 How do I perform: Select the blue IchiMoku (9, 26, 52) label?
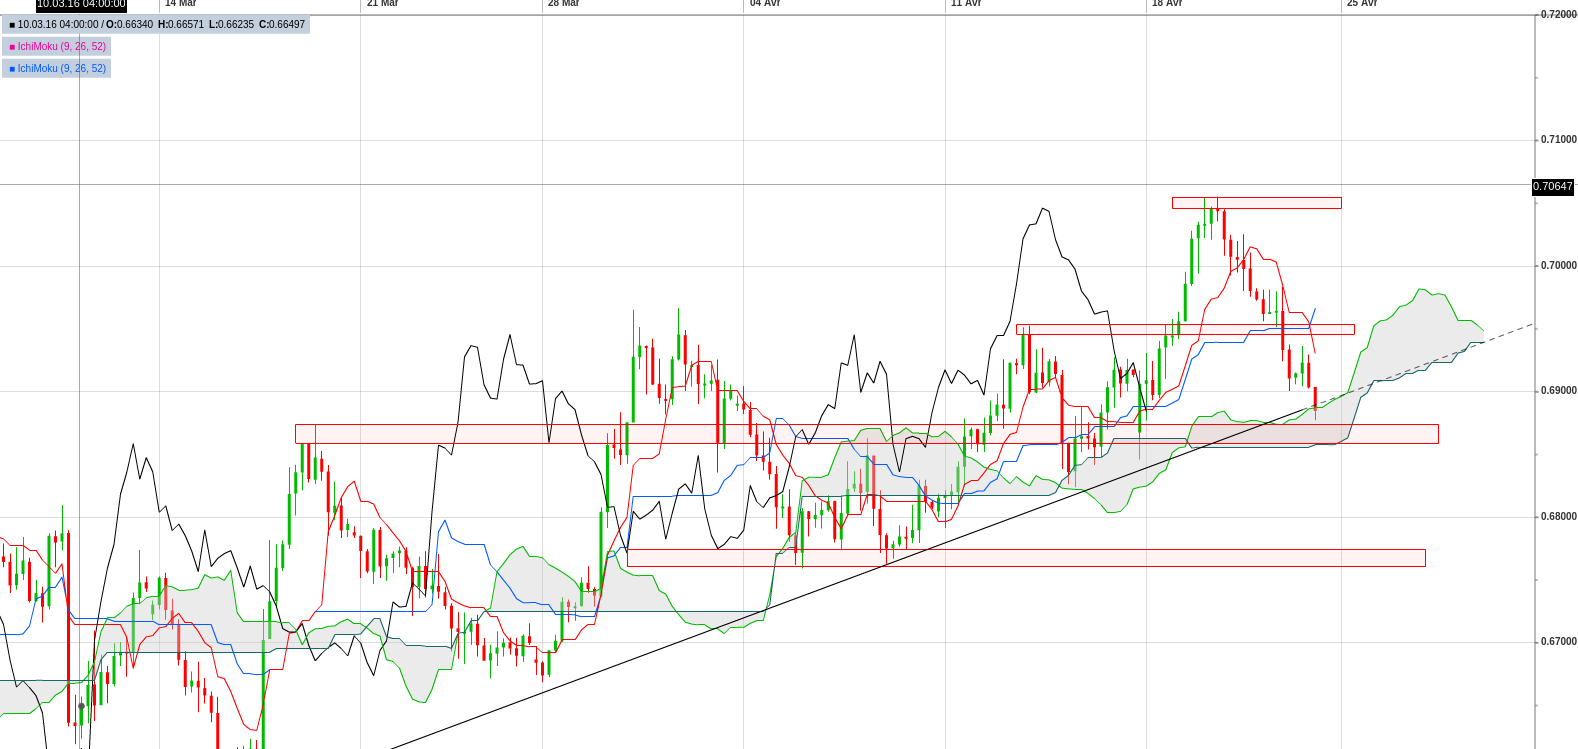point(61,69)
